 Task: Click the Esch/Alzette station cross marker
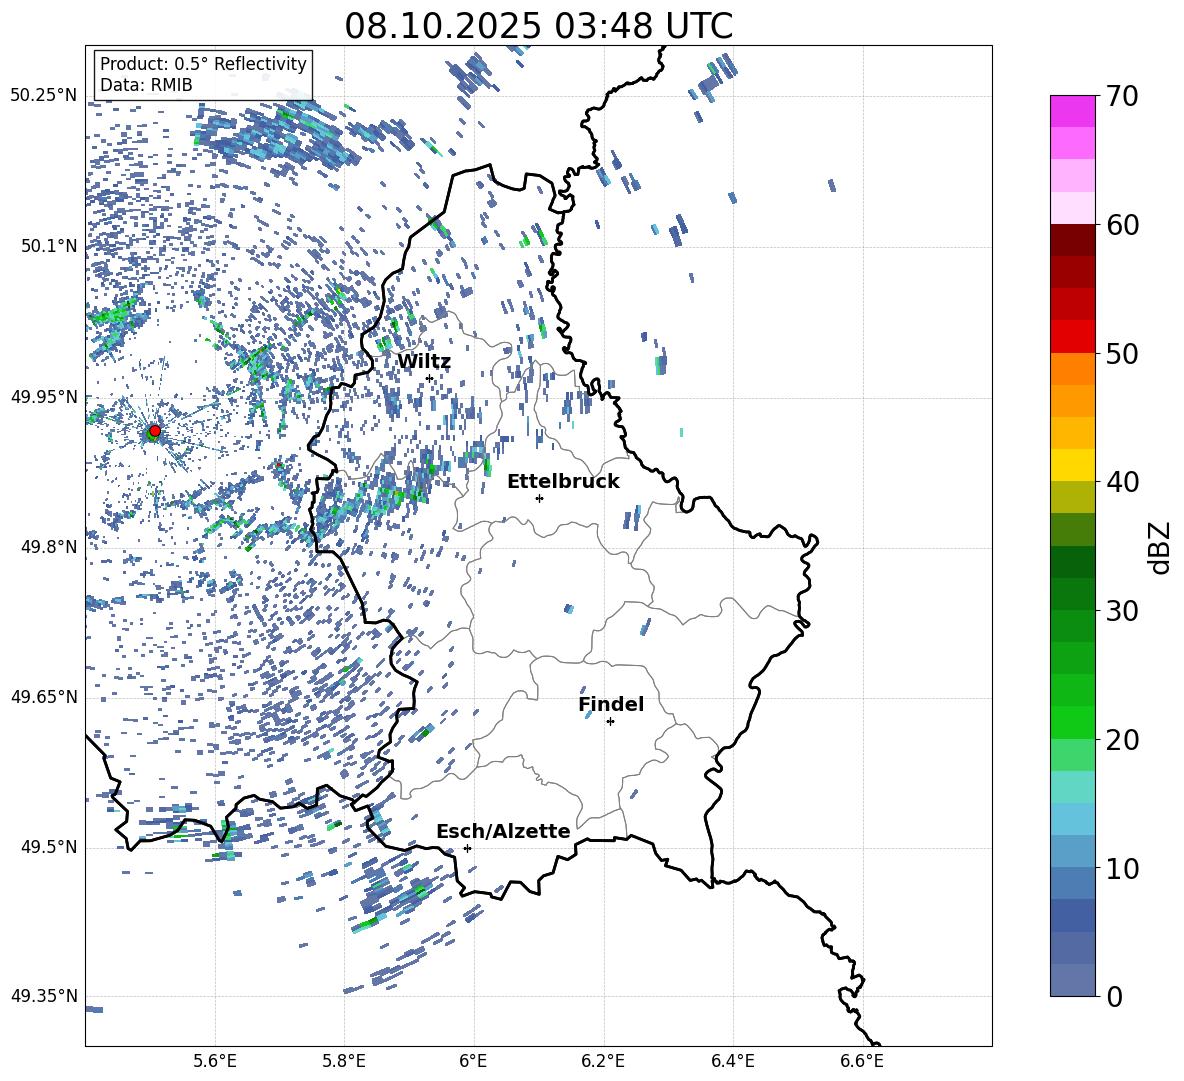coord(467,848)
